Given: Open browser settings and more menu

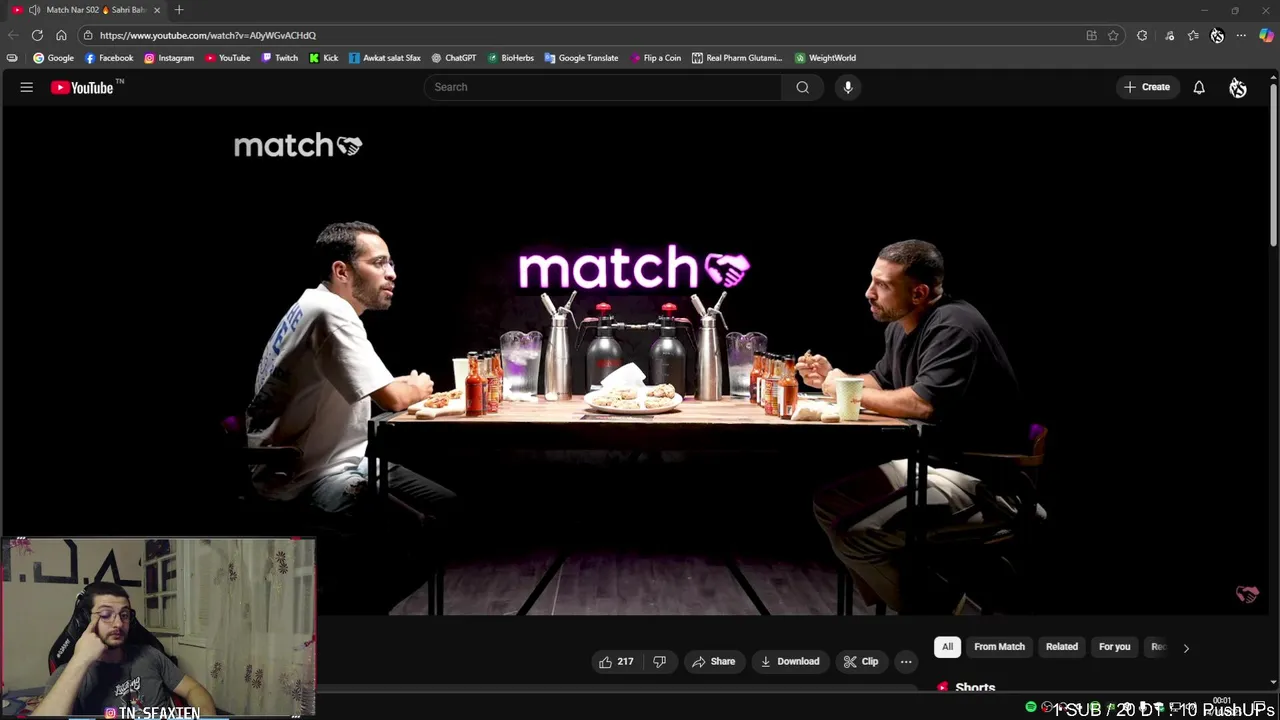Looking at the screenshot, I should point(1241,35).
